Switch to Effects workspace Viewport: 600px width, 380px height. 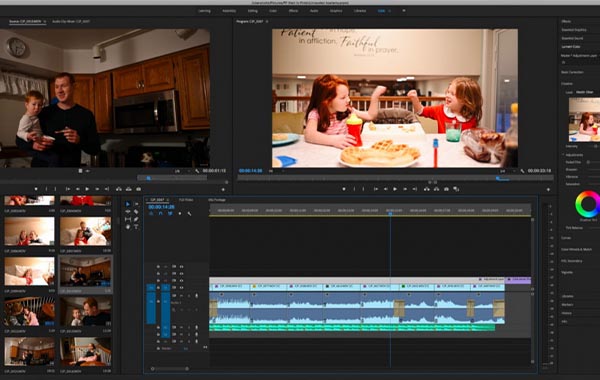tap(293, 11)
